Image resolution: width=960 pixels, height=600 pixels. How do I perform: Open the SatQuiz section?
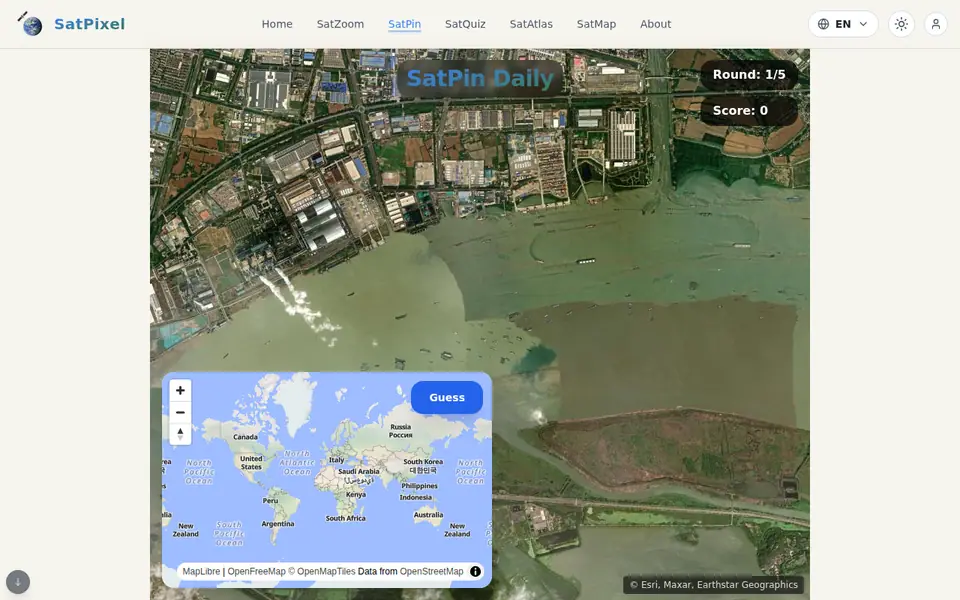pyautogui.click(x=465, y=24)
